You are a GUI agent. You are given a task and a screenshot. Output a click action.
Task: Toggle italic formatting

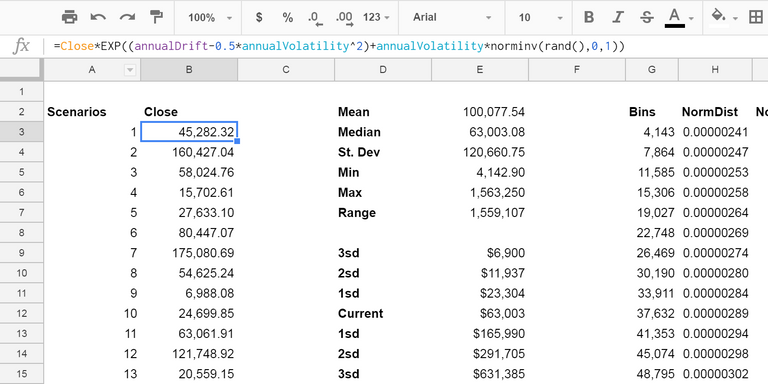[618, 18]
